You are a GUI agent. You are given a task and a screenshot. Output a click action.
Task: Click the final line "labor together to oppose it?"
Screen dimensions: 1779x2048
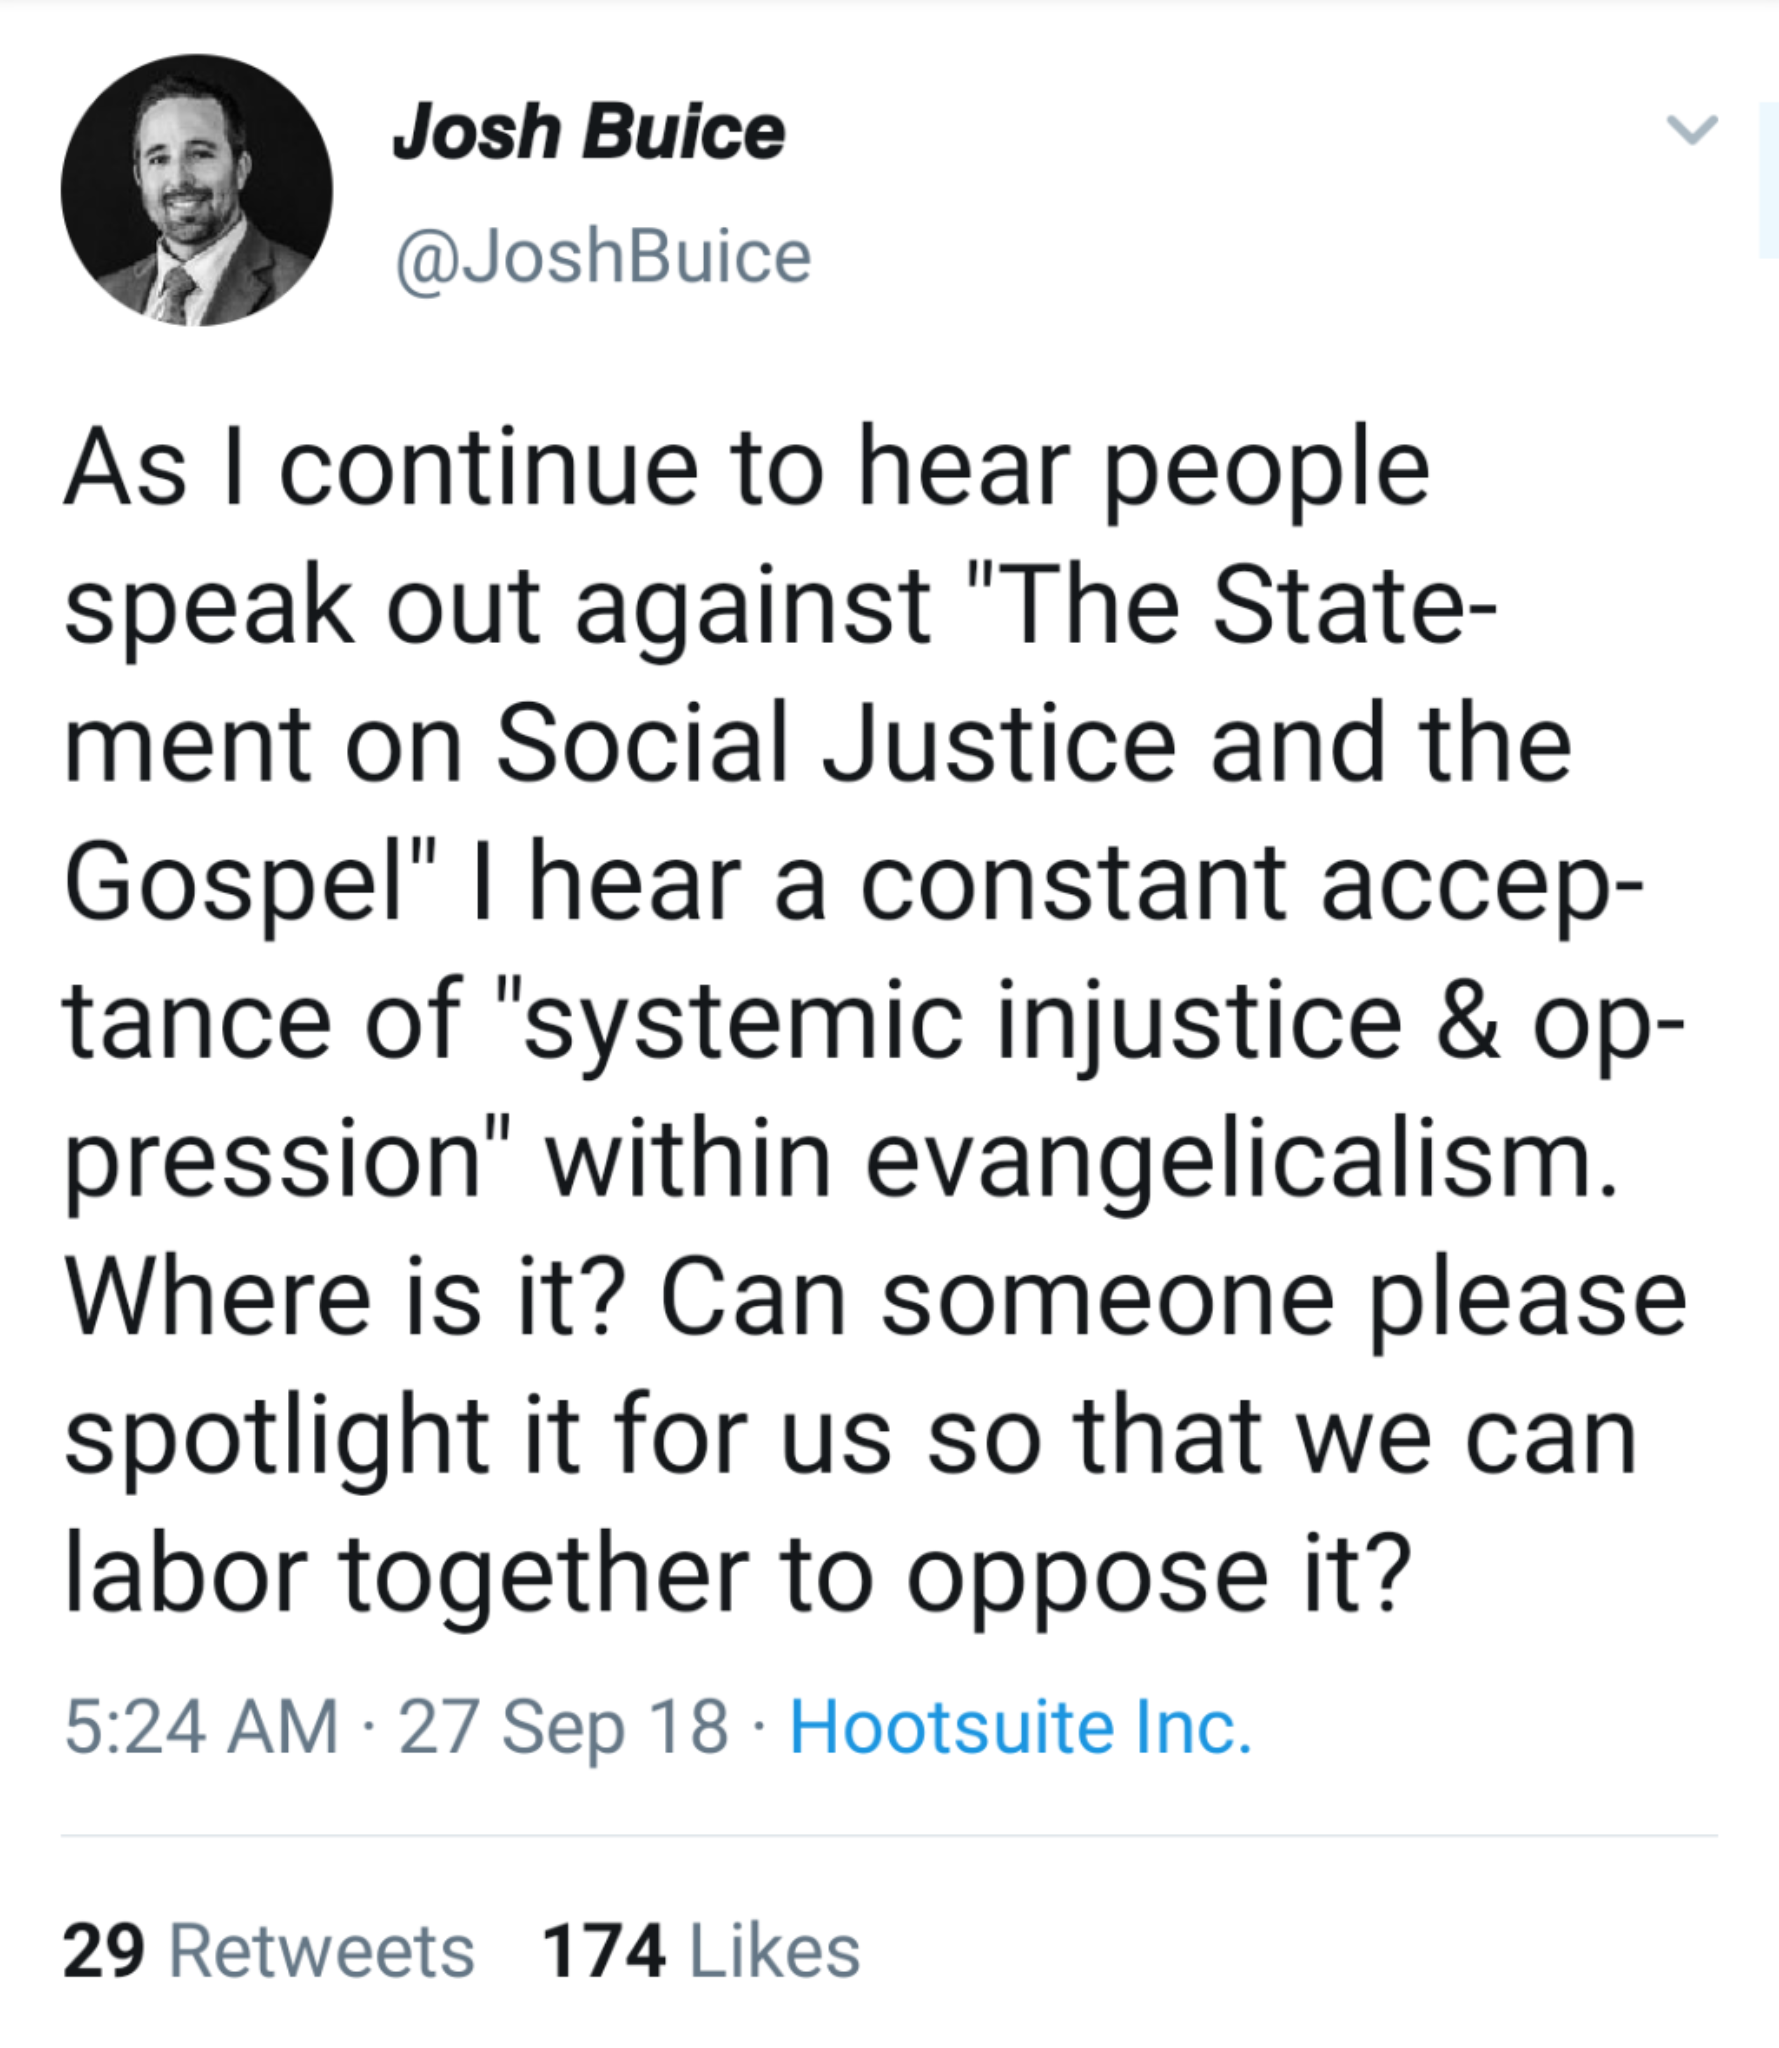tap(737, 1575)
